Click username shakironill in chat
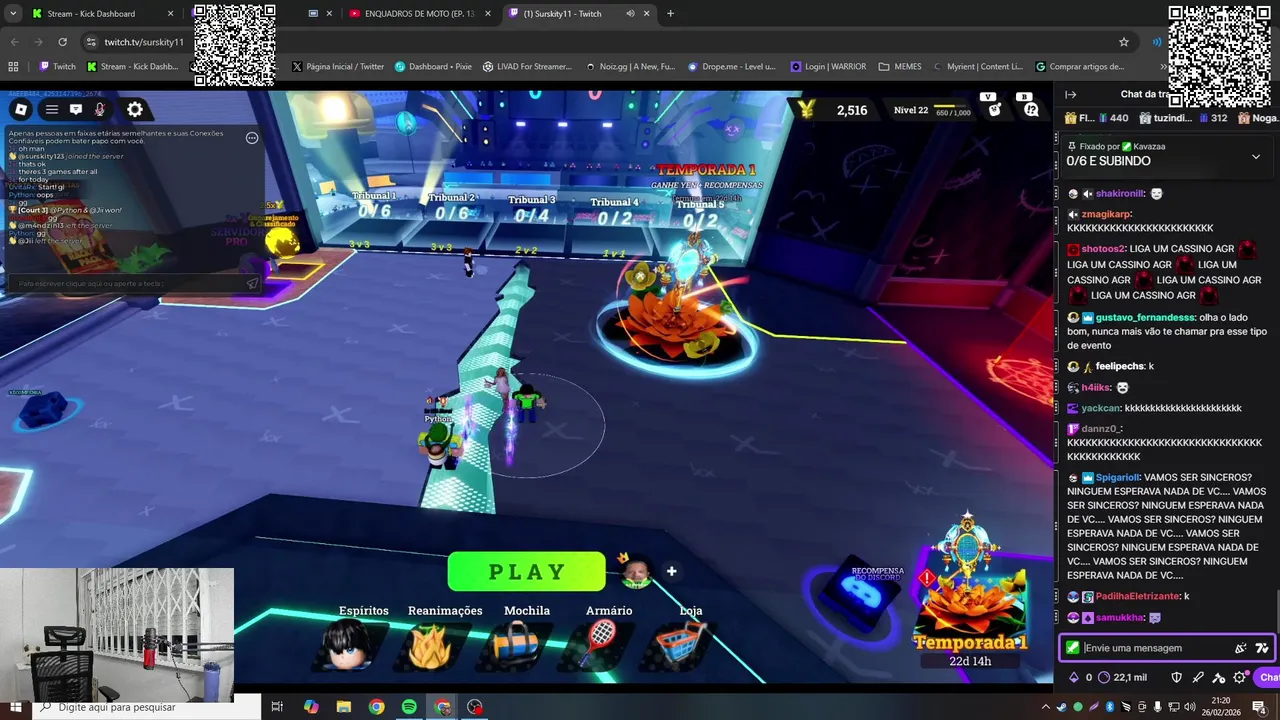This screenshot has height=720, width=1280. (1119, 194)
